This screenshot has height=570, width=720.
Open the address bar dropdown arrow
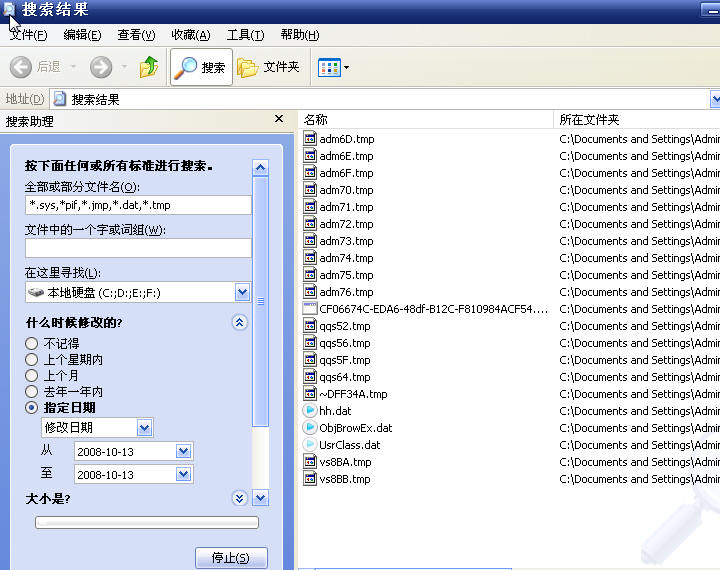(715, 99)
